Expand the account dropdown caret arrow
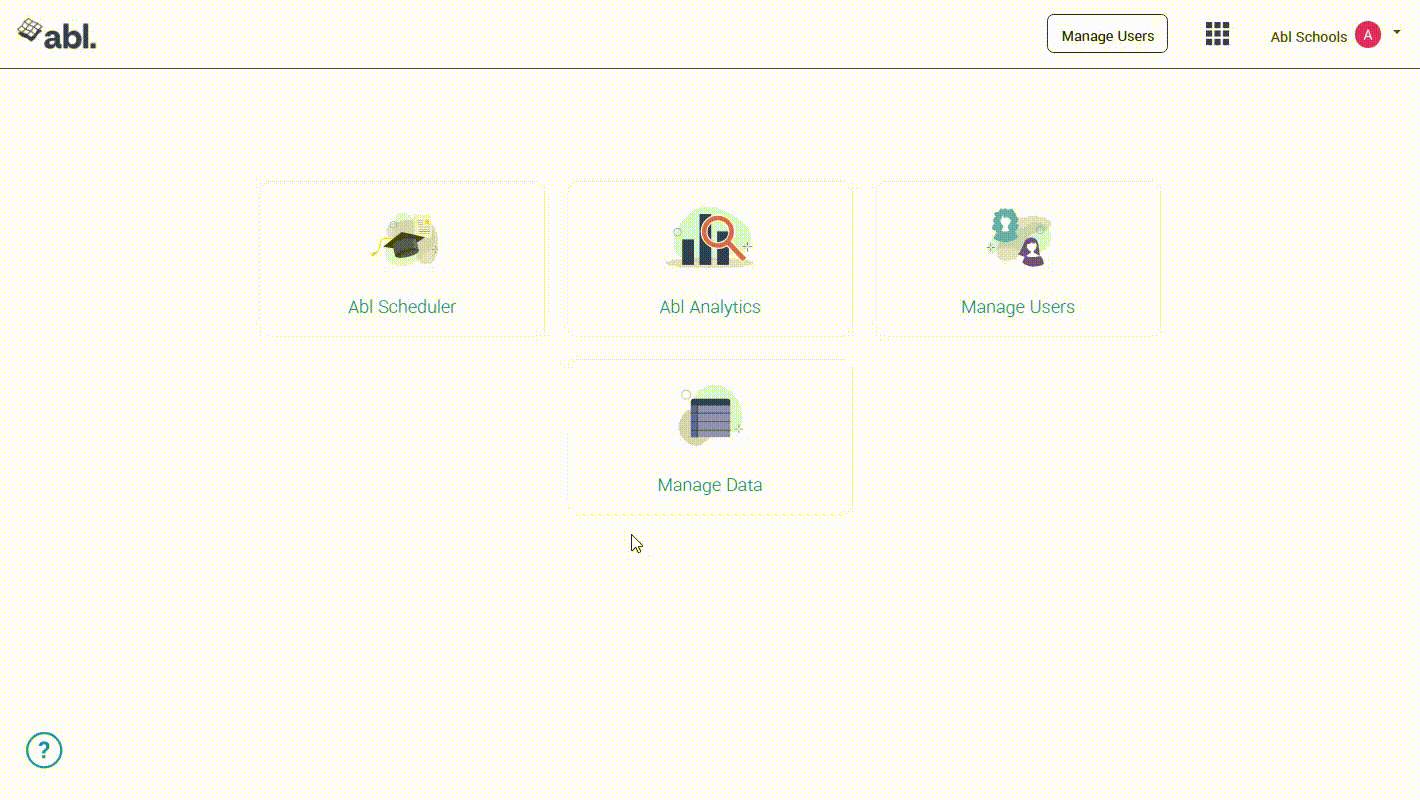The image size is (1420, 800). click(x=1397, y=32)
